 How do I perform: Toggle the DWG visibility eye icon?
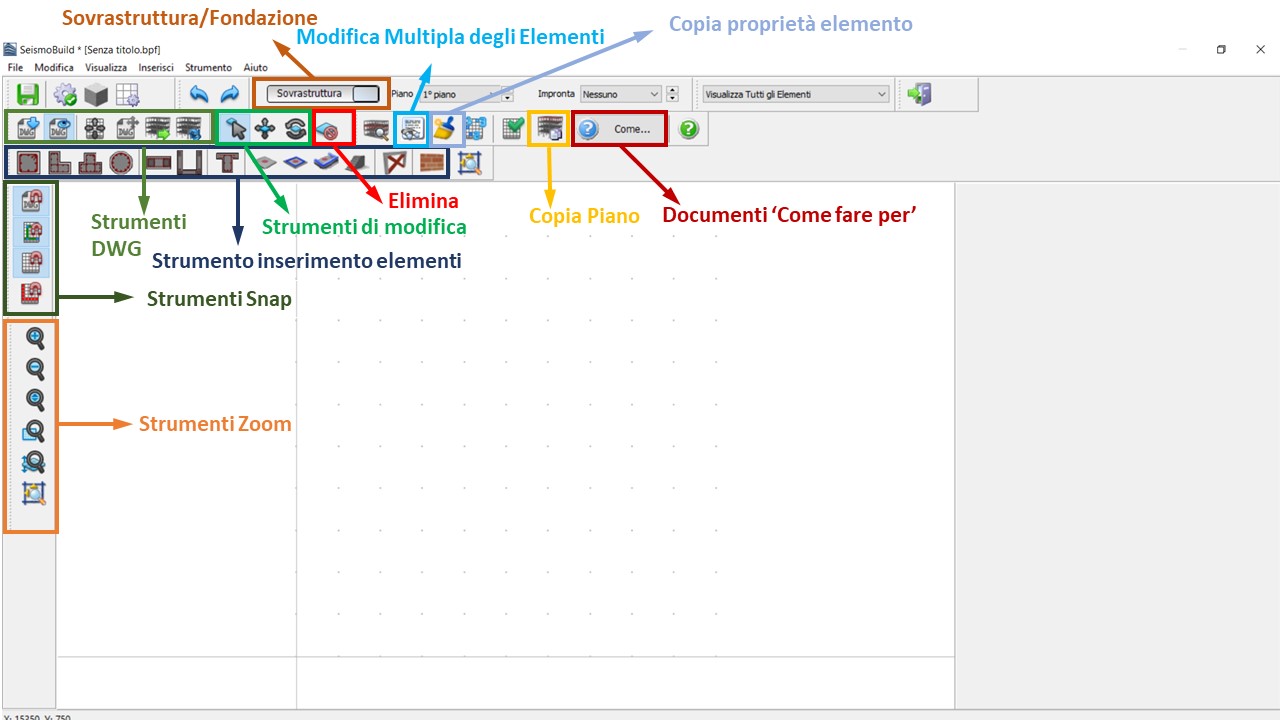click(x=59, y=129)
